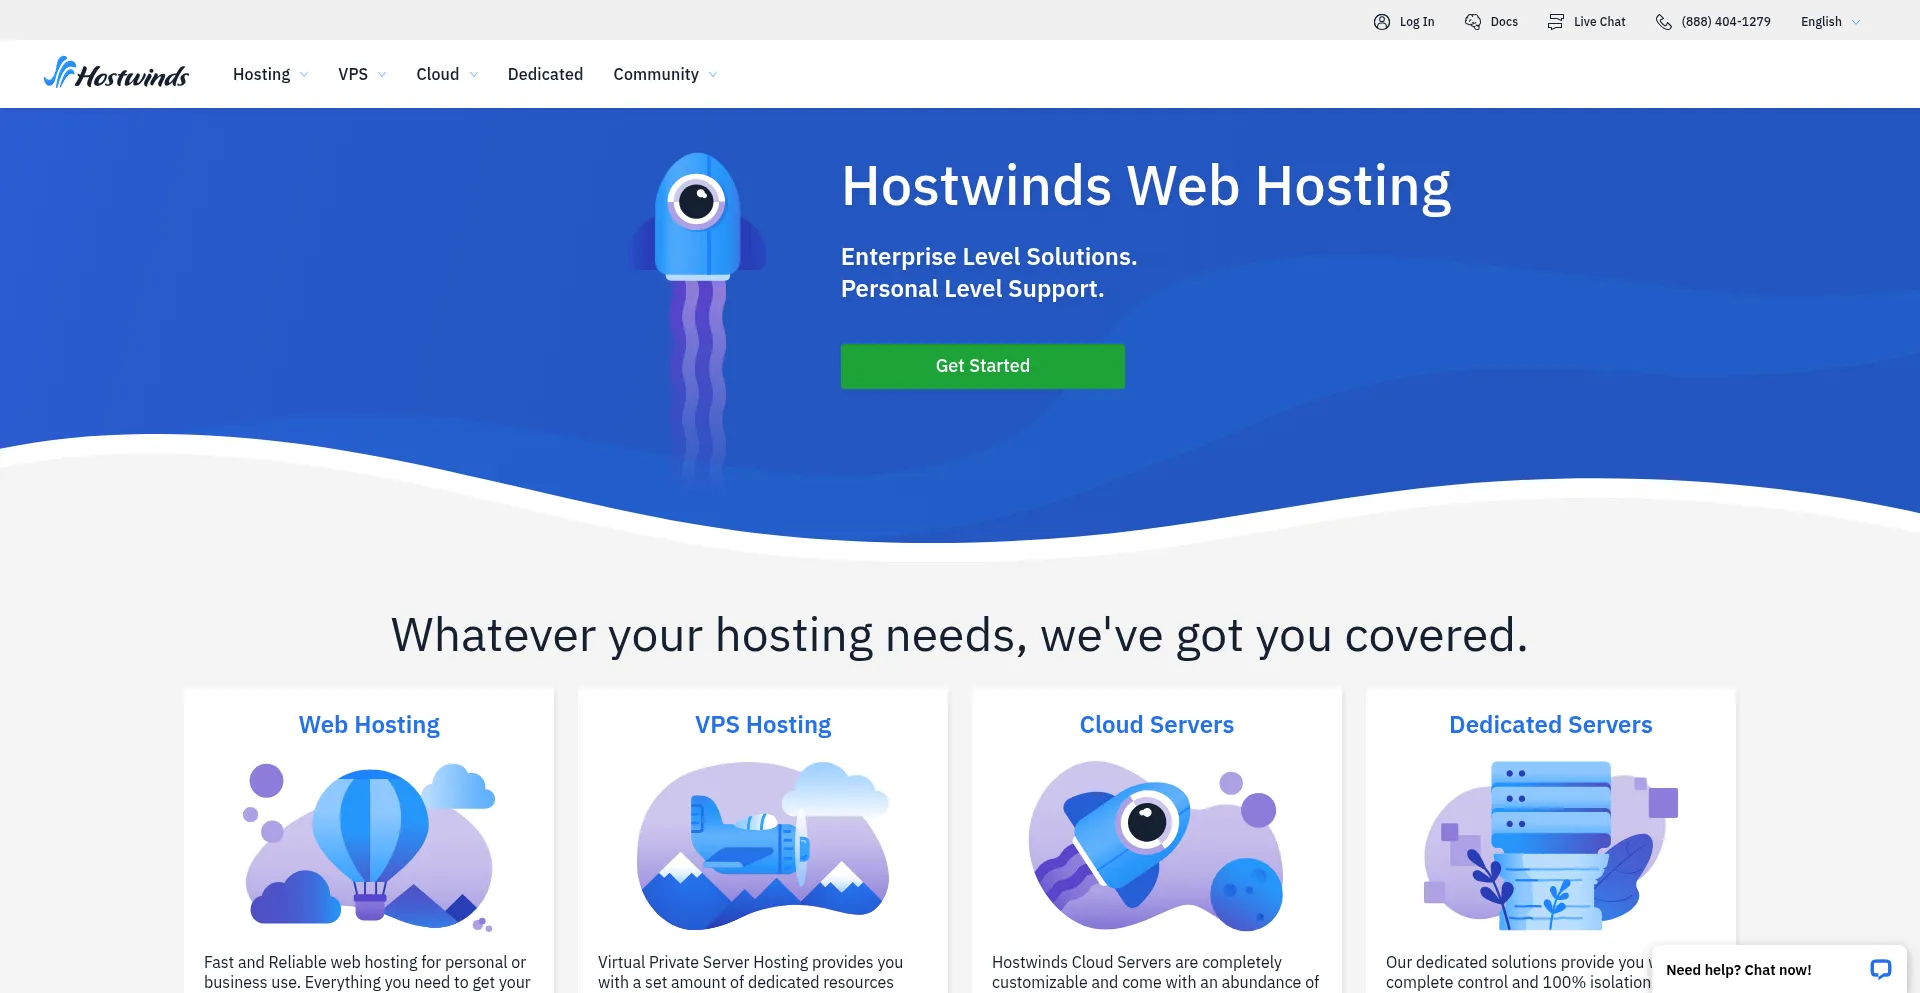
Task: Click the 'Fast and Reliable web hosting' description
Action: click(x=367, y=972)
